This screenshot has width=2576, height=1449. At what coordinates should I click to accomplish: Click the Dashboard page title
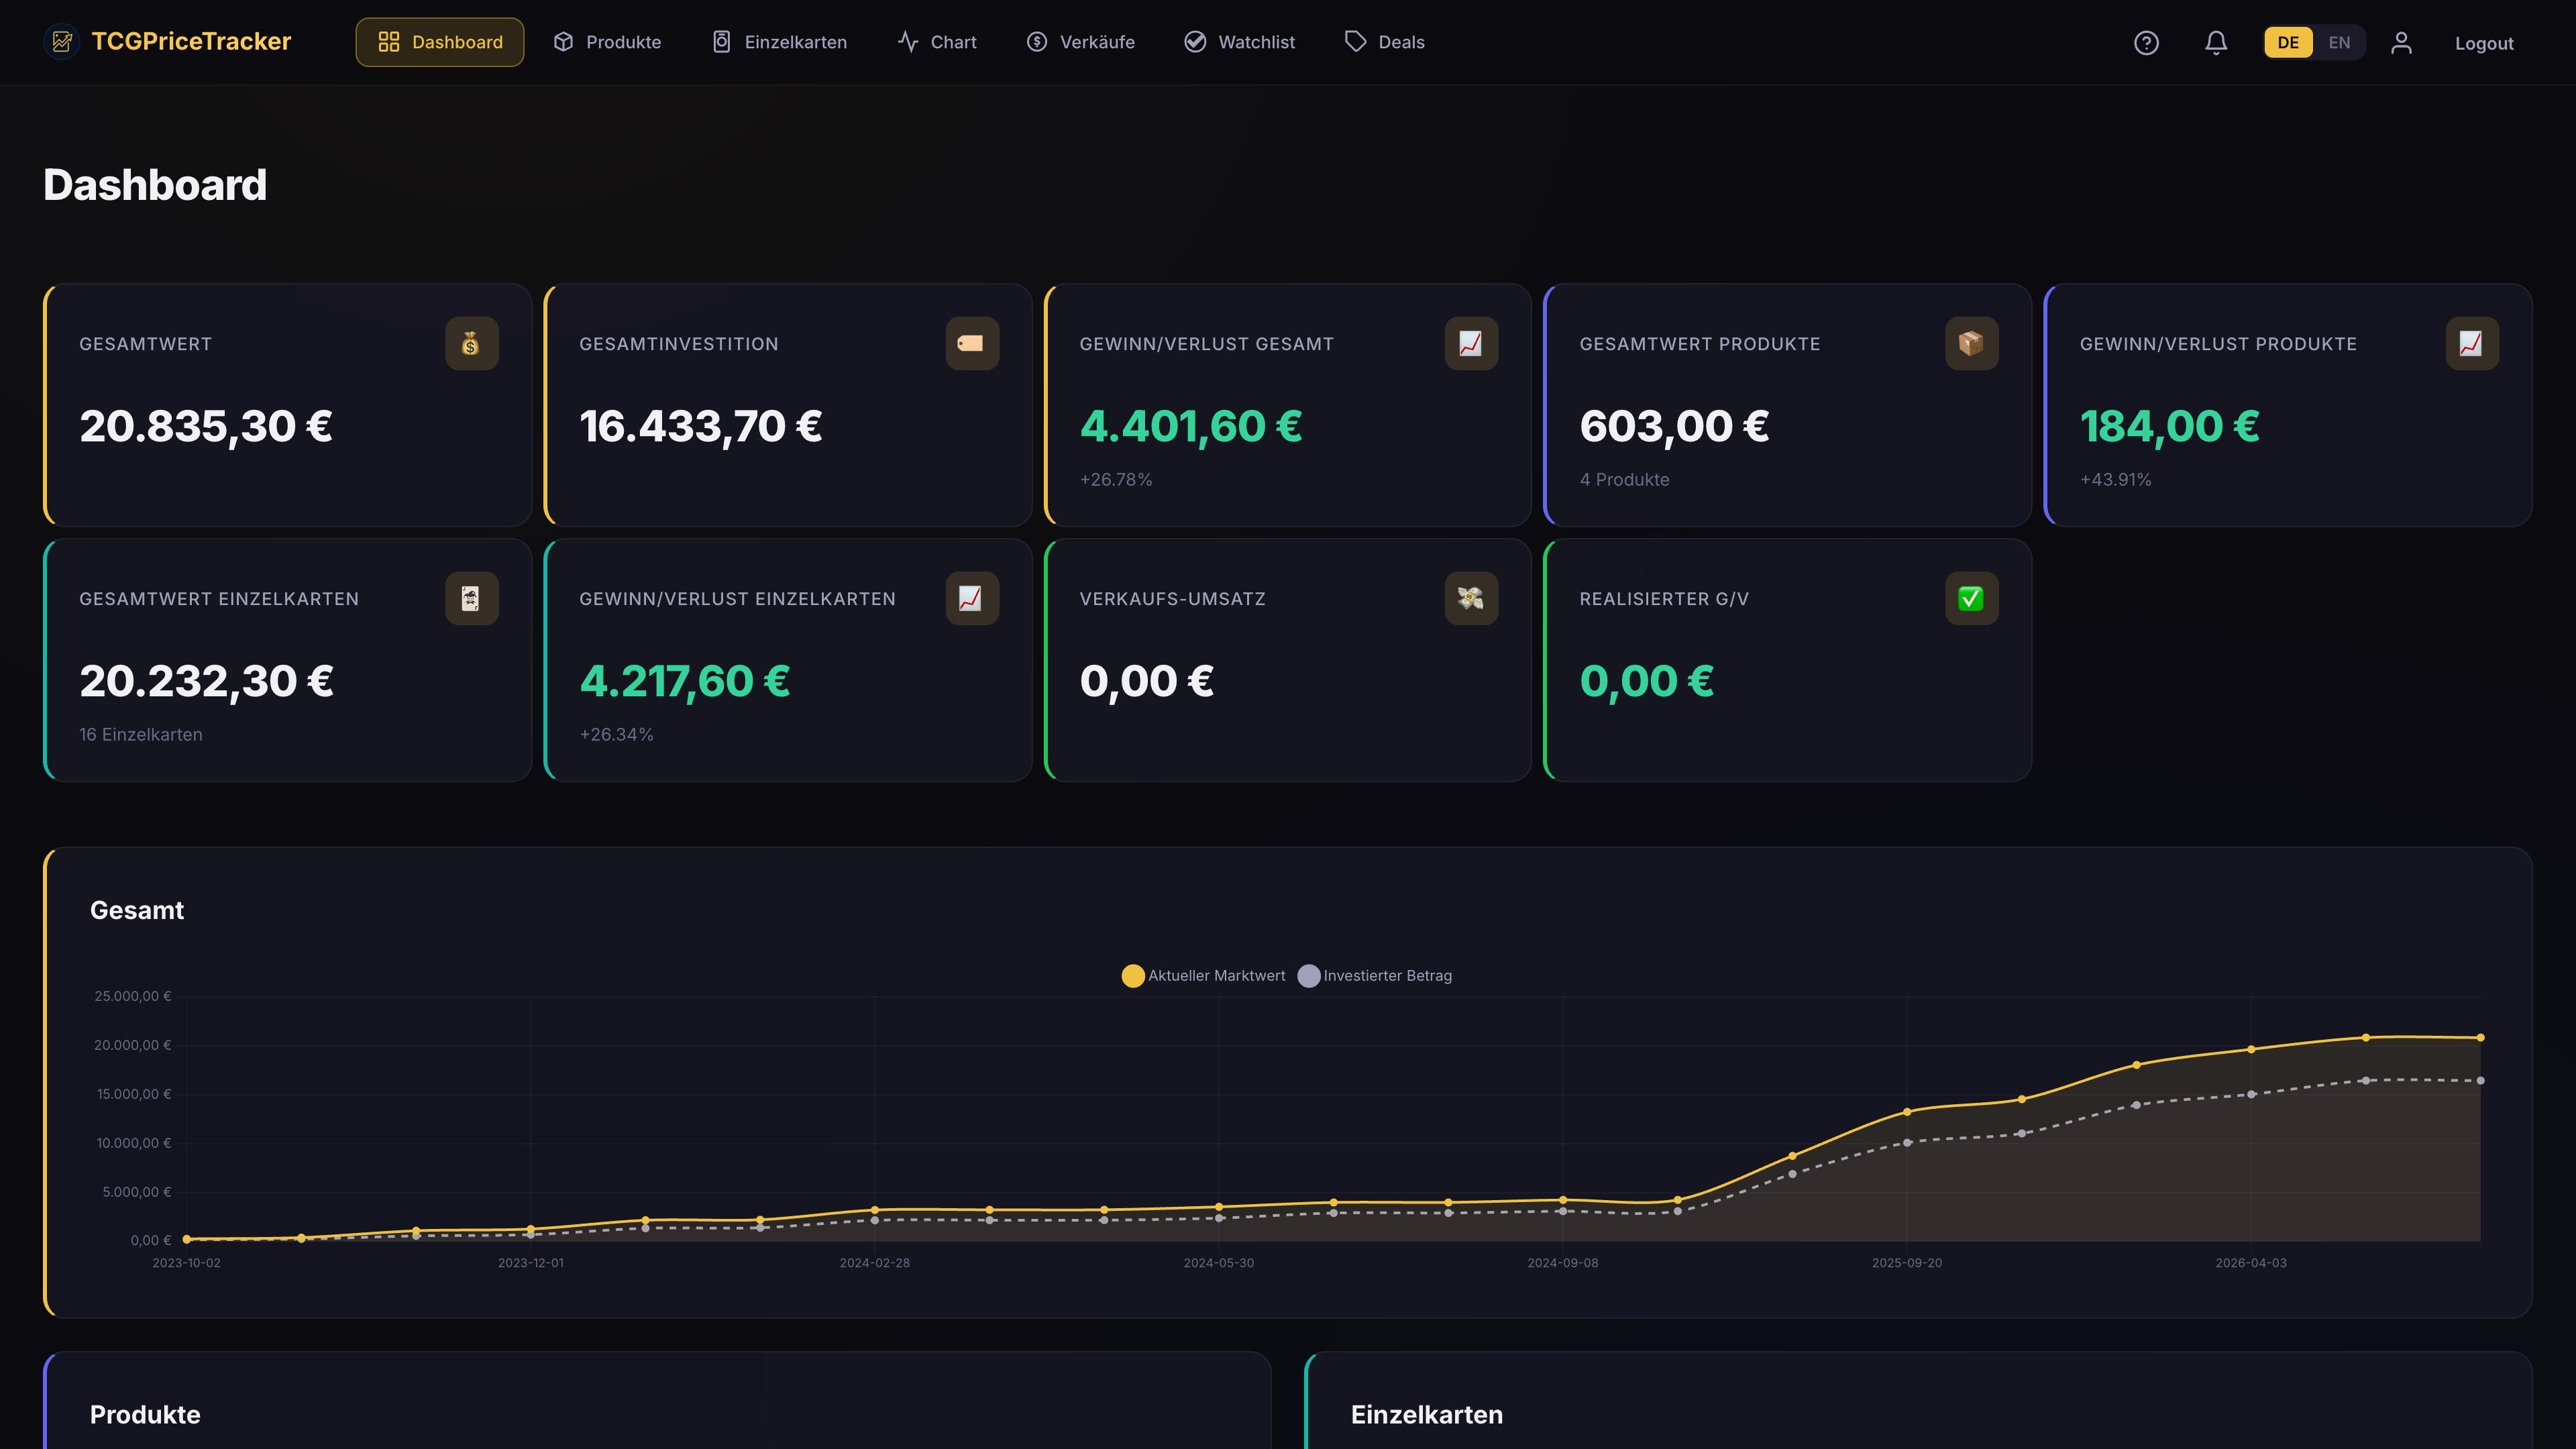(155, 186)
